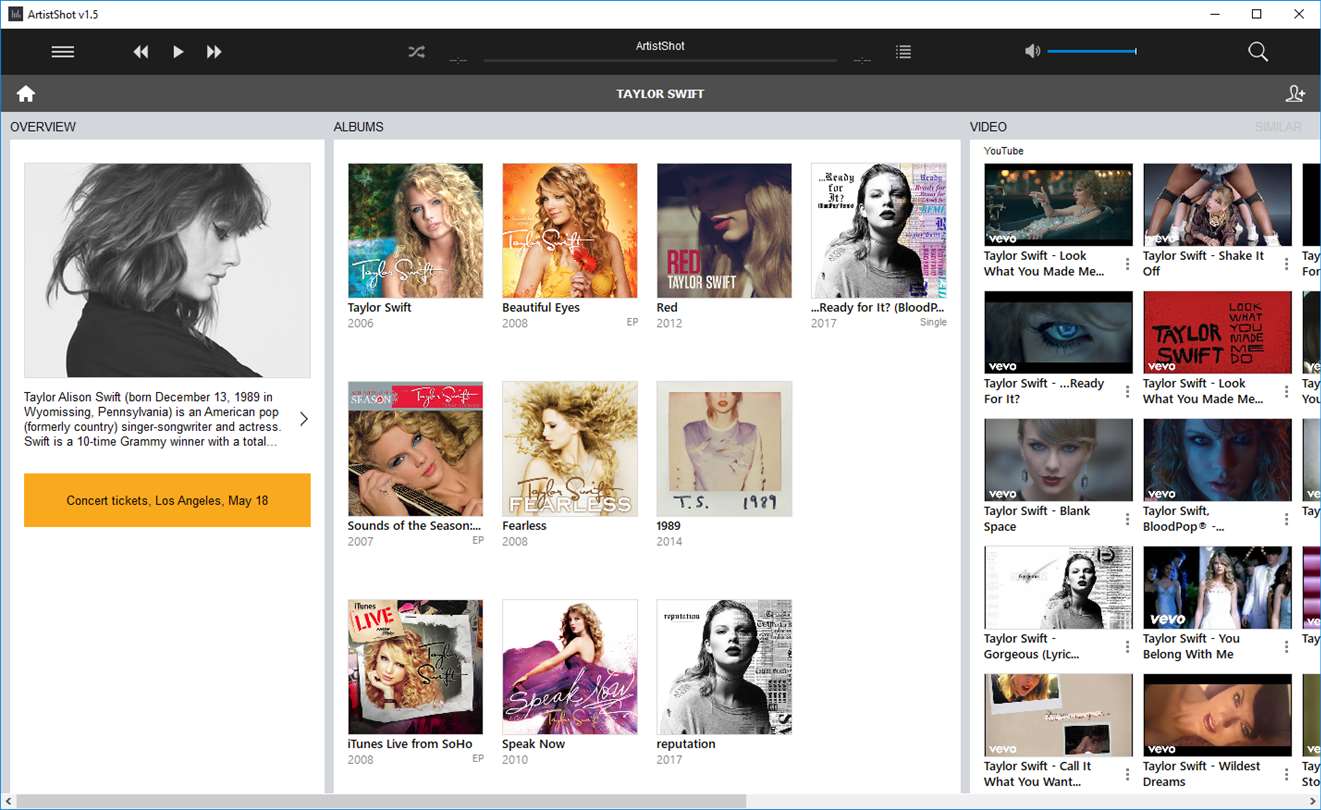
Task: Open options for ...Ready For It? video
Action: (1127, 391)
